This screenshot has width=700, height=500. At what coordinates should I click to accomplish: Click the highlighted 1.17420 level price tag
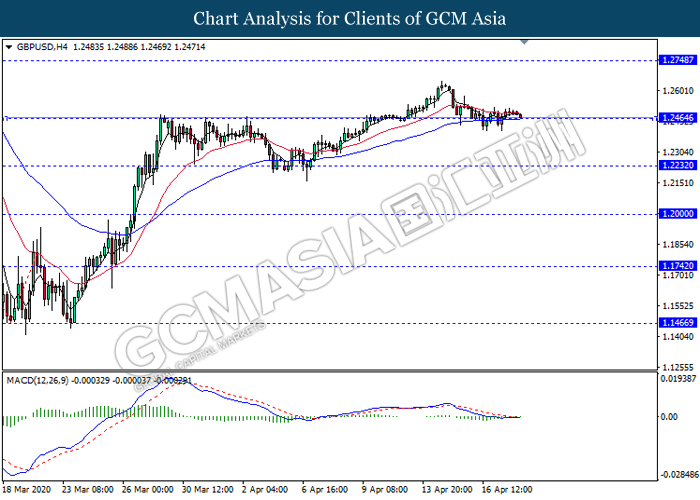tap(677, 266)
